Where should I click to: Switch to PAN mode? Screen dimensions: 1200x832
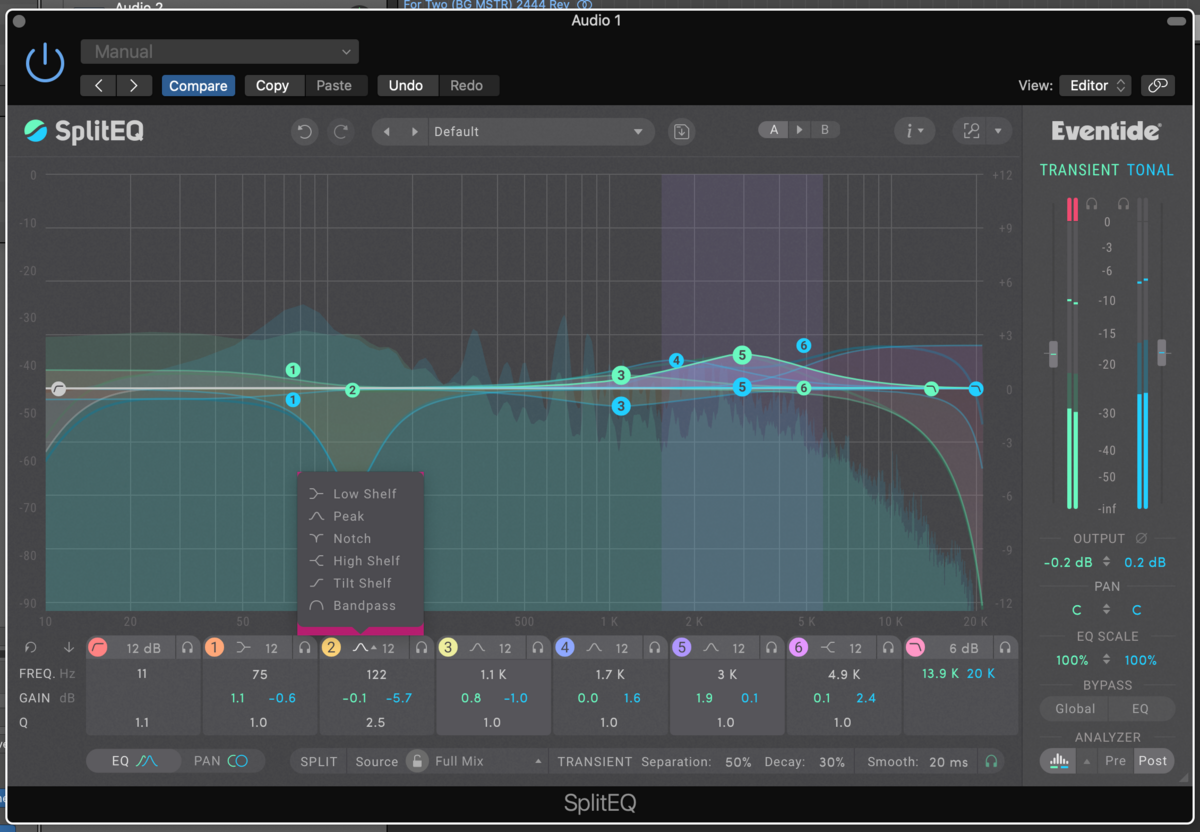click(x=222, y=761)
